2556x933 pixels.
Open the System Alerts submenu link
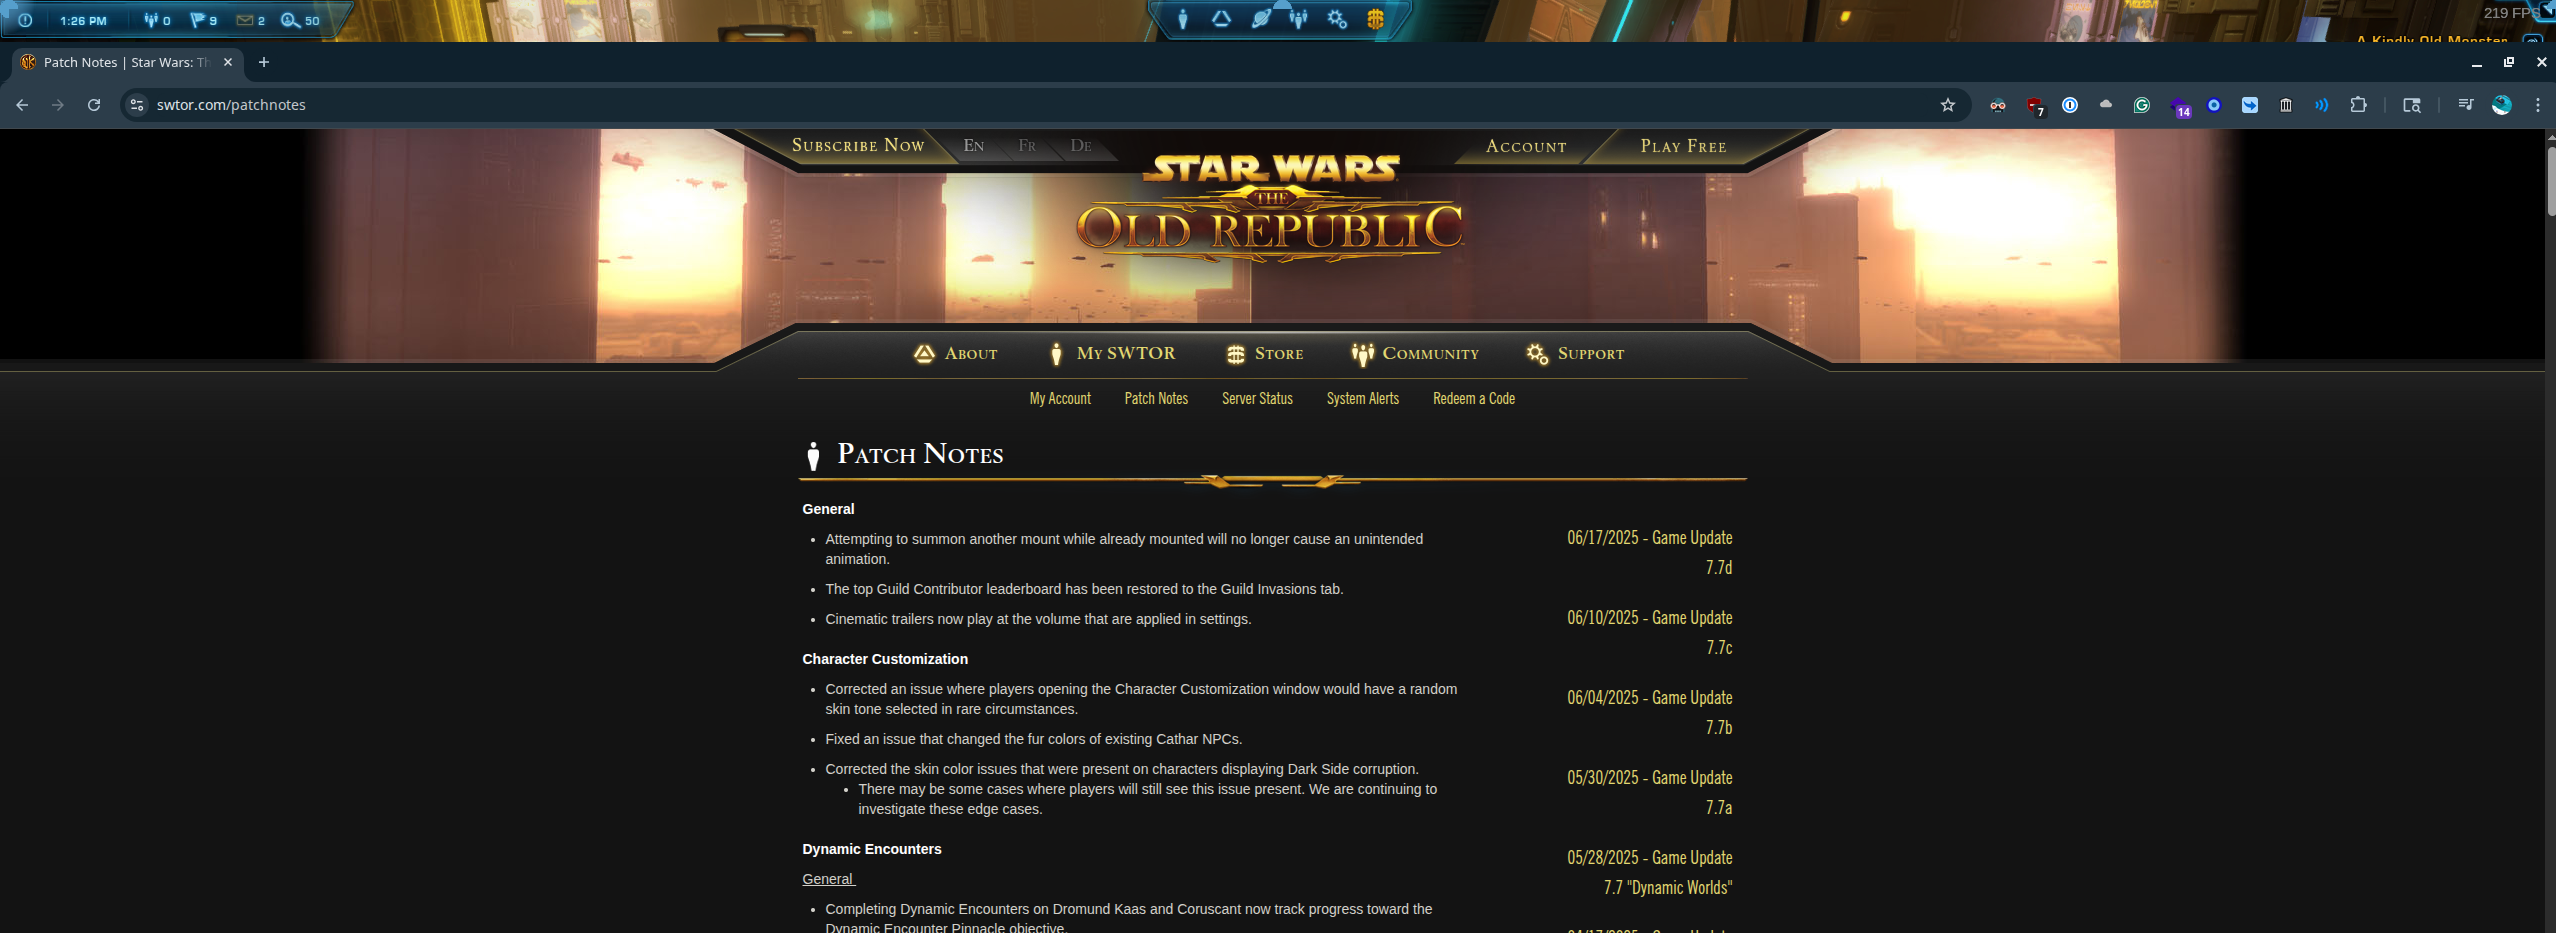(x=1362, y=398)
